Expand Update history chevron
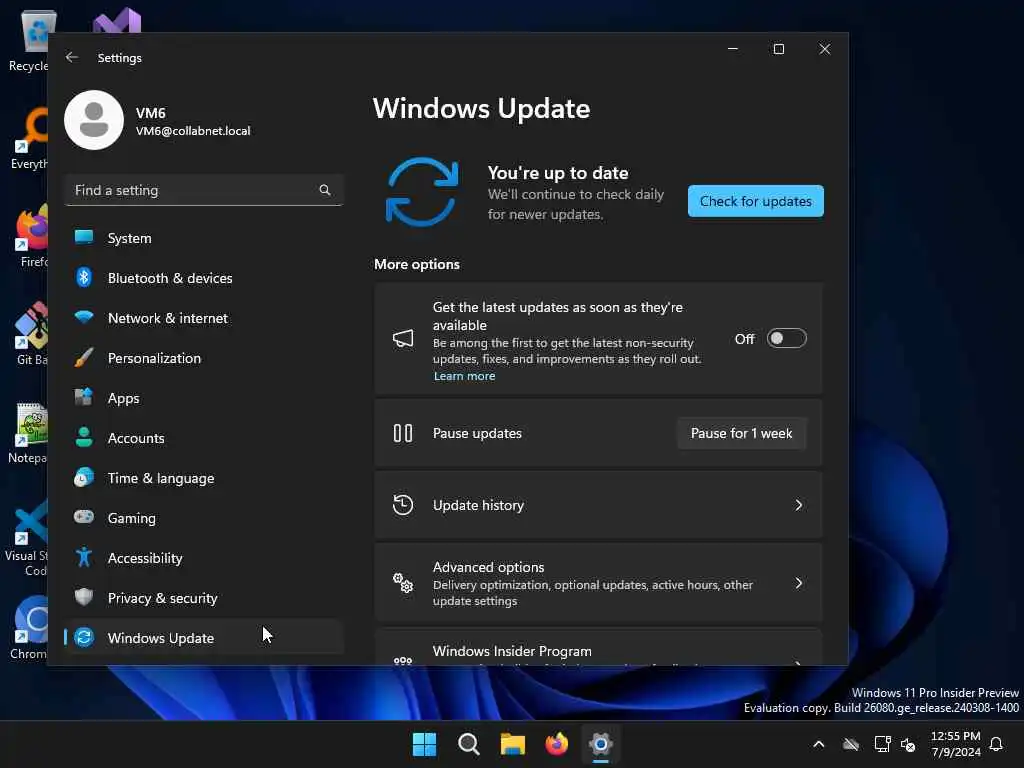 point(798,505)
